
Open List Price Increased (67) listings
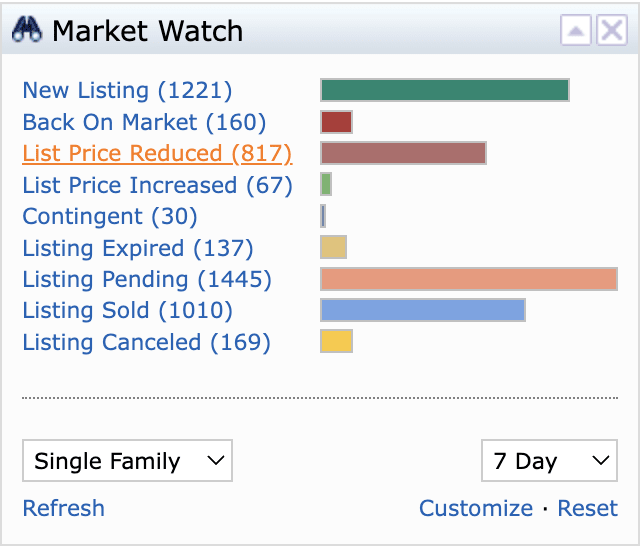(157, 185)
